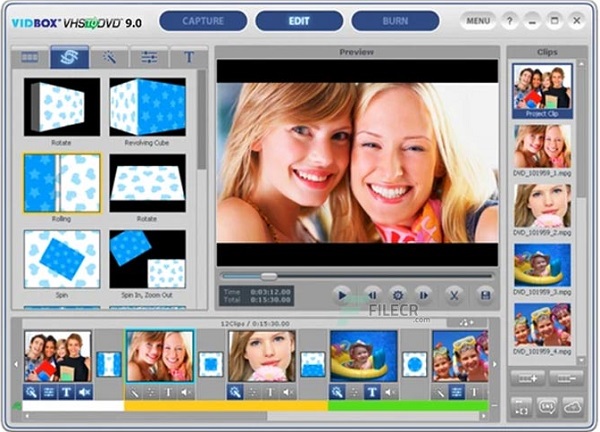Viewport: 600px width, 432px height.
Task: Select clip DVD_101959_4.mpg in Clips
Action: [543, 324]
